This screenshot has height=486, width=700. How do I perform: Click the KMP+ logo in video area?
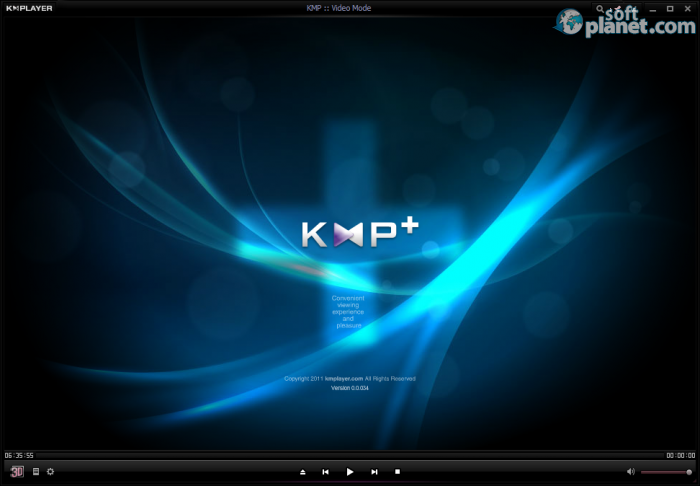coord(360,234)
